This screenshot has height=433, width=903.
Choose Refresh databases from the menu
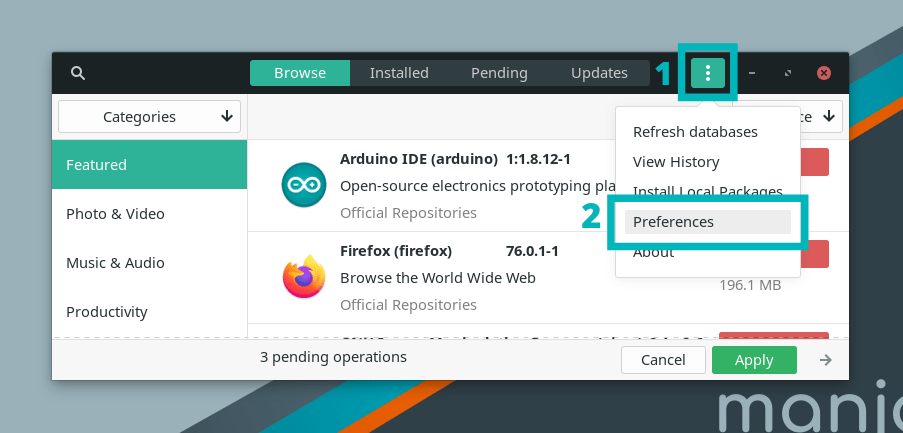695,132
